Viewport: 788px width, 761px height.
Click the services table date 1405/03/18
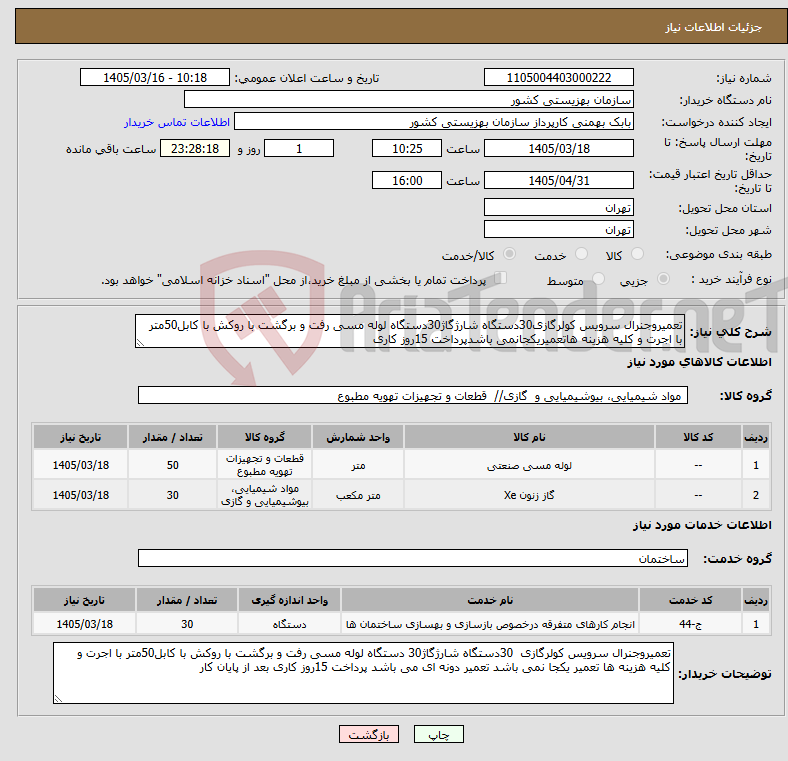(x=84, y=624)
